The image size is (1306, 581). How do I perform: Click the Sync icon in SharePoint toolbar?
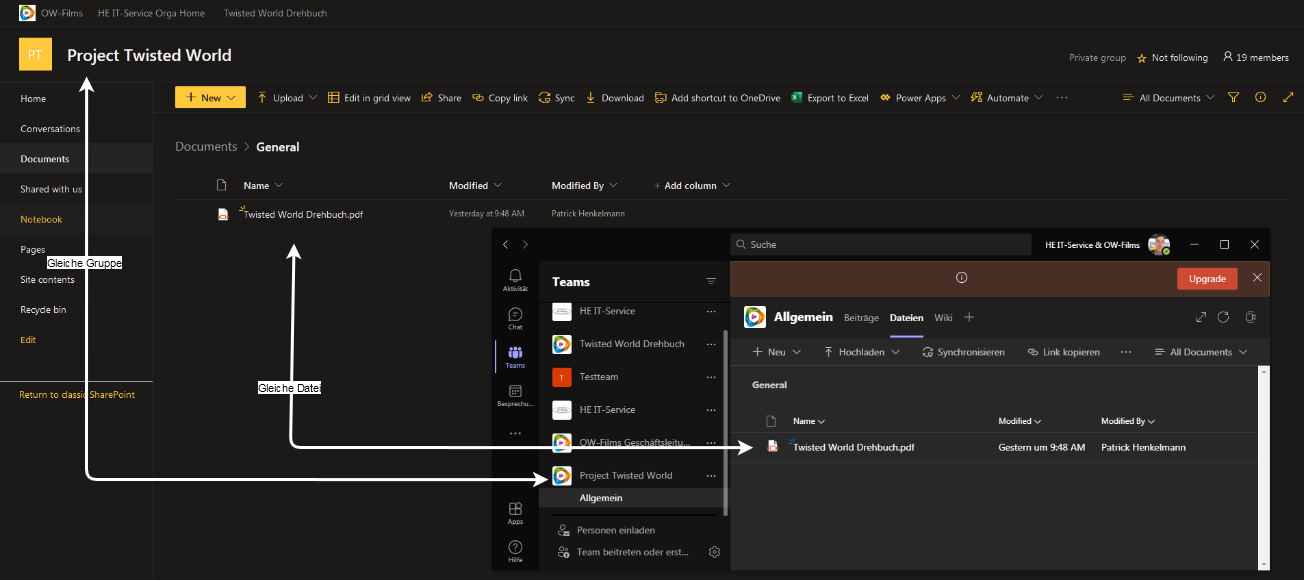point(545,98)
